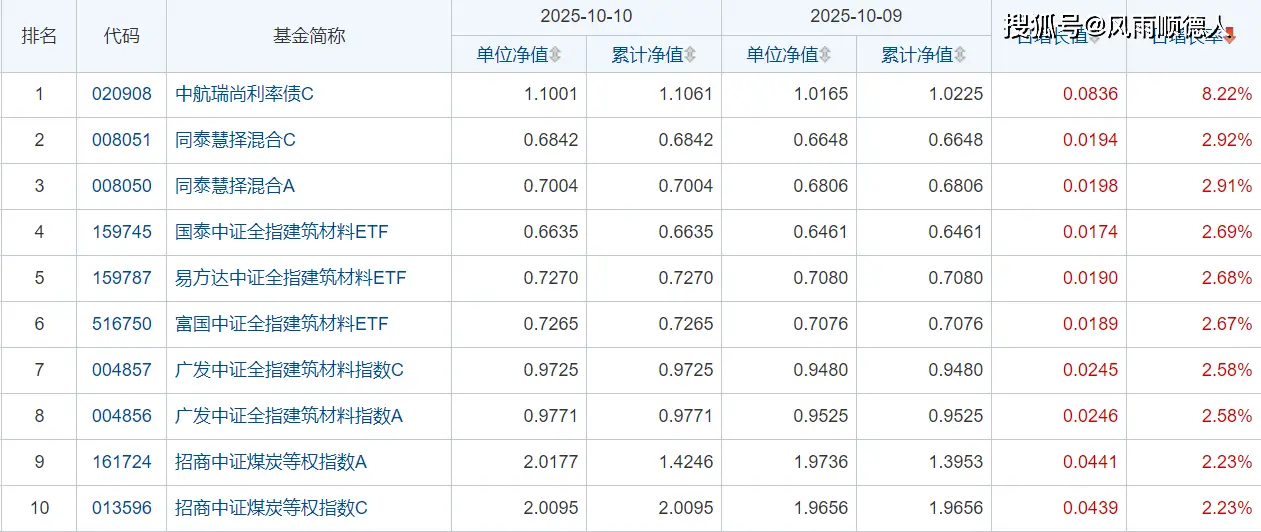Image resolution: width=1261 pixels, height=532 pixels.
Task: Open 招商中证煤炭等权指数C fund link
Action: click(x=271, y=509)
